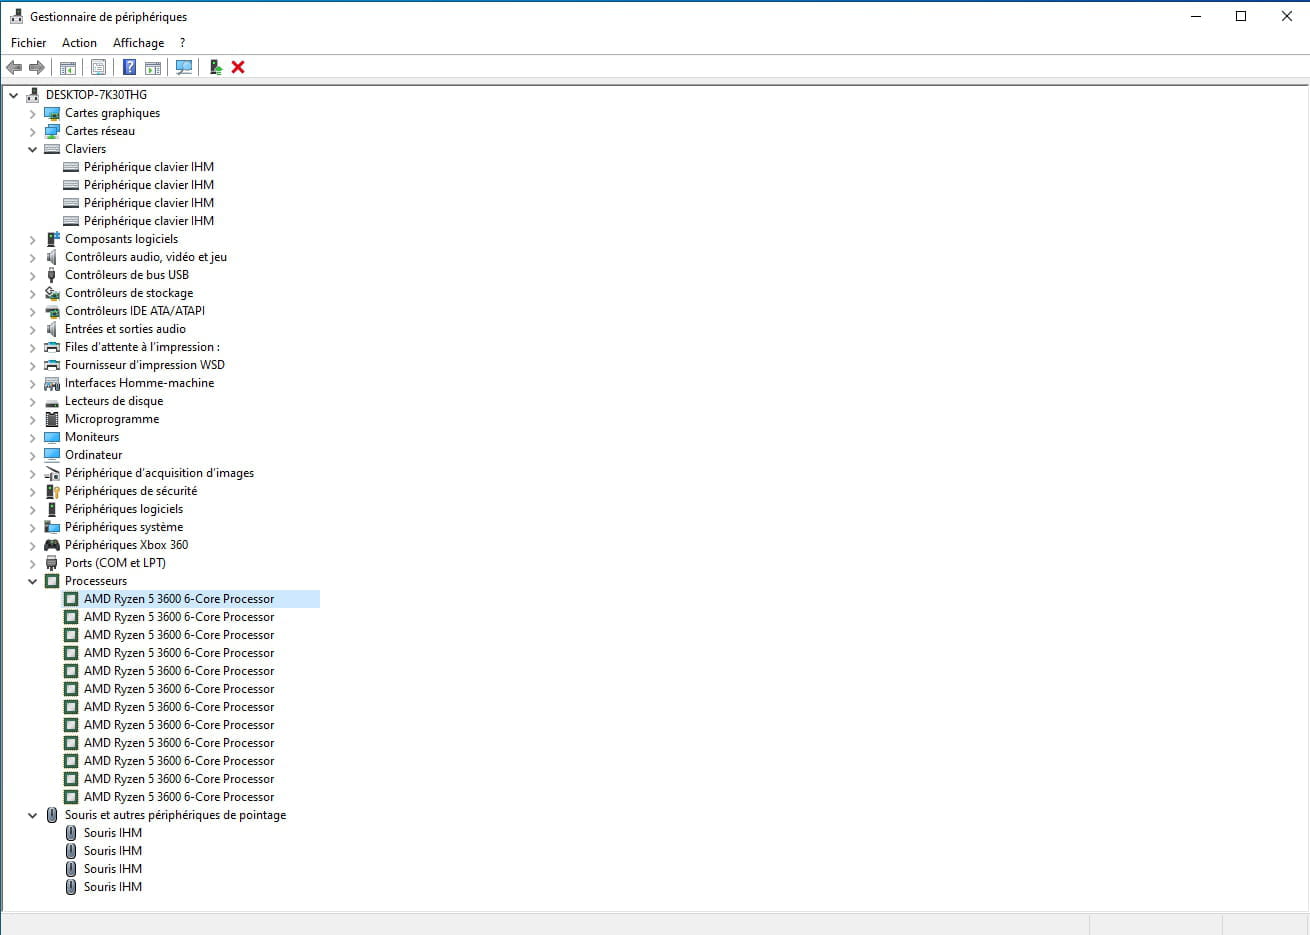This screenshot has width=1310, height=935.
Task: Toggle the console tree pane toolbar icon
Action: point(68,67)
